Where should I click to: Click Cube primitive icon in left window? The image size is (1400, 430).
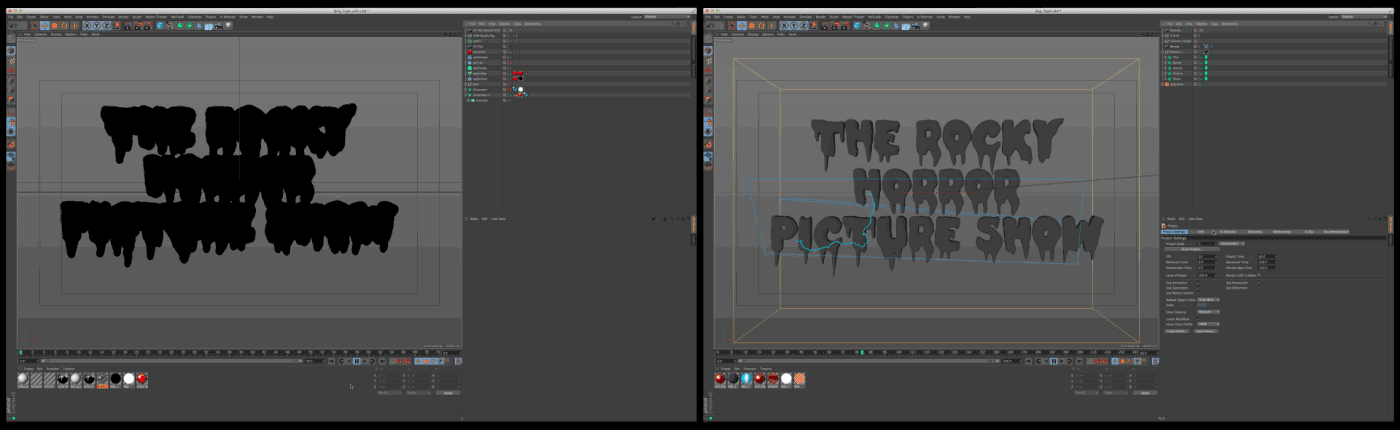tap(160, 26)
